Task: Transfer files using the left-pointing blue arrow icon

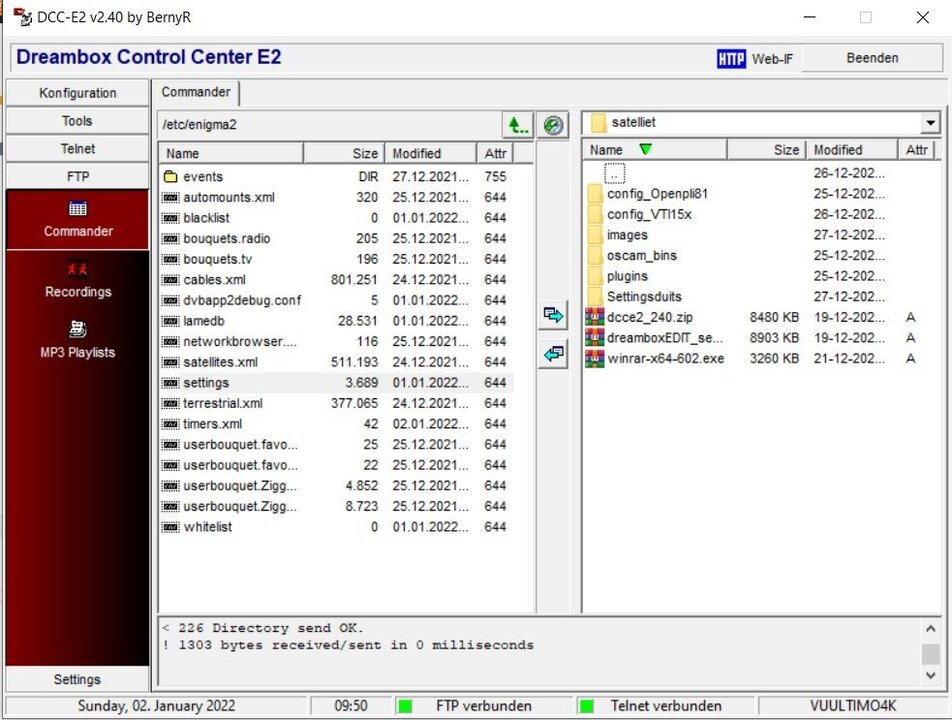Action: pos(553,352)
